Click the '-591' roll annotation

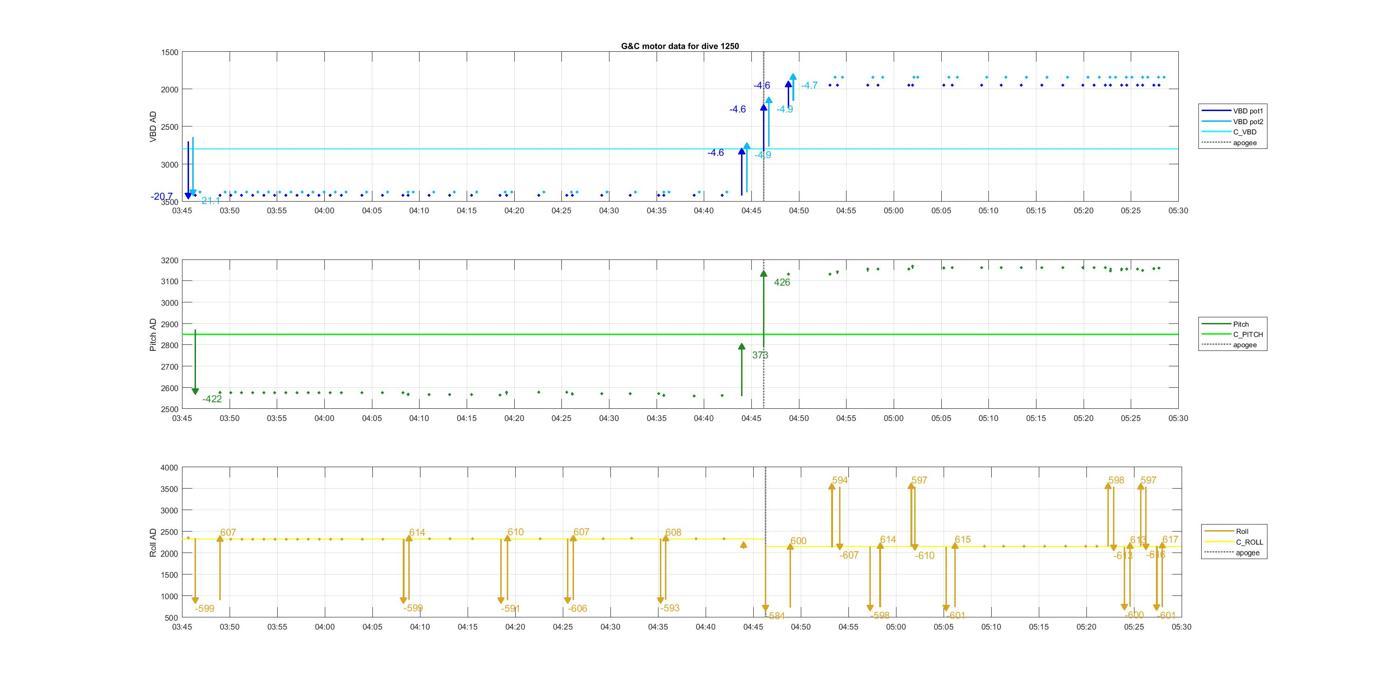(x=511, y=609)
